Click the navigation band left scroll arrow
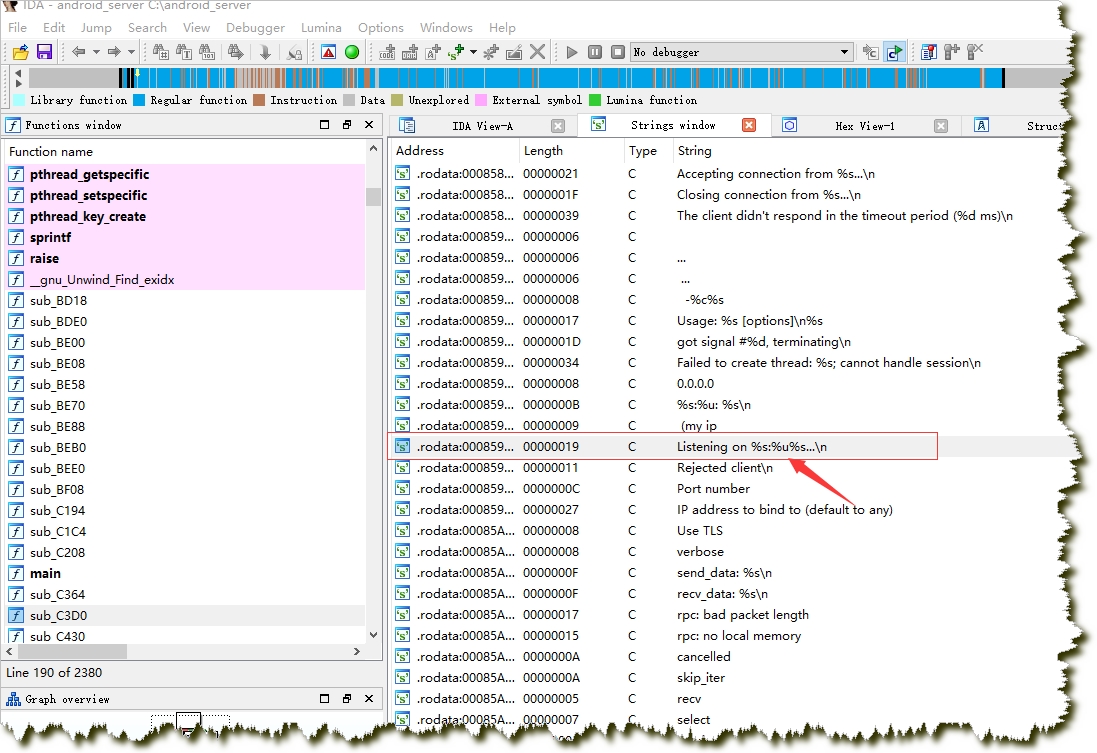The height and width of the screenshot is (753, 1097). click(x=18, y=73)
